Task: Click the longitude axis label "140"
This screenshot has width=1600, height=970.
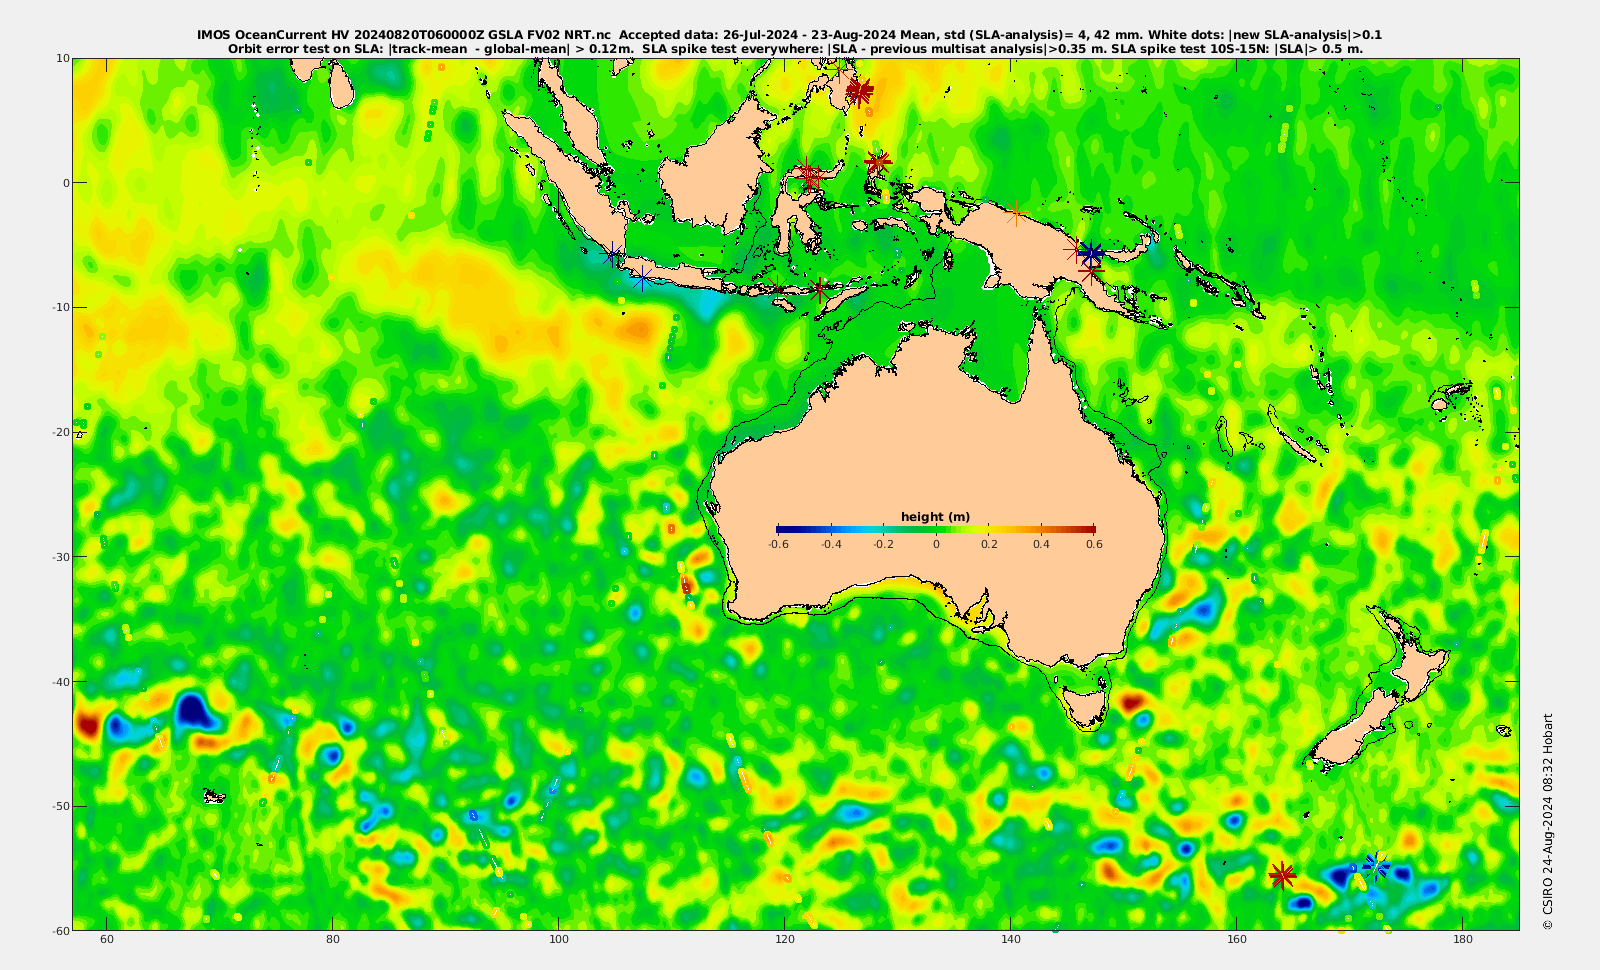Action: (1011, 940)
